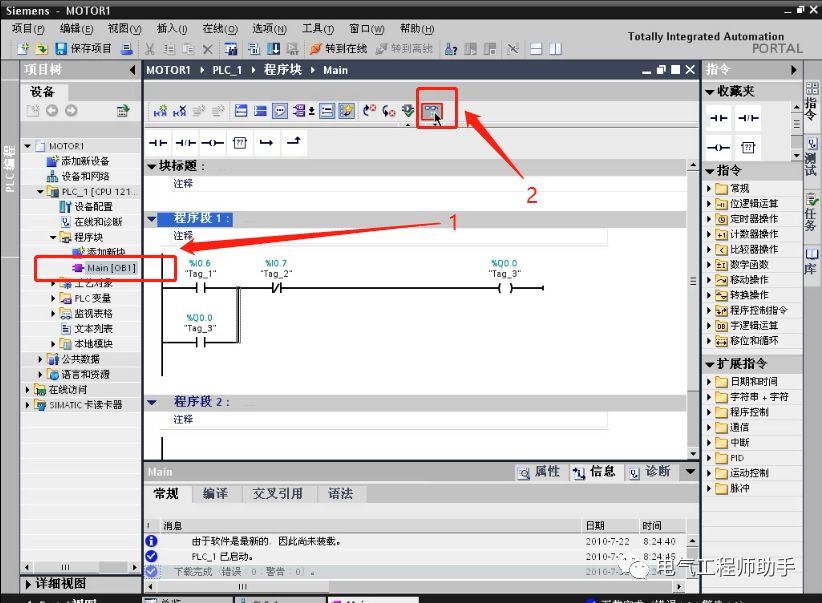Click the open all networks icon
Image resolution: width=822 pixels, height=603 pixels.
pos(241,111)
